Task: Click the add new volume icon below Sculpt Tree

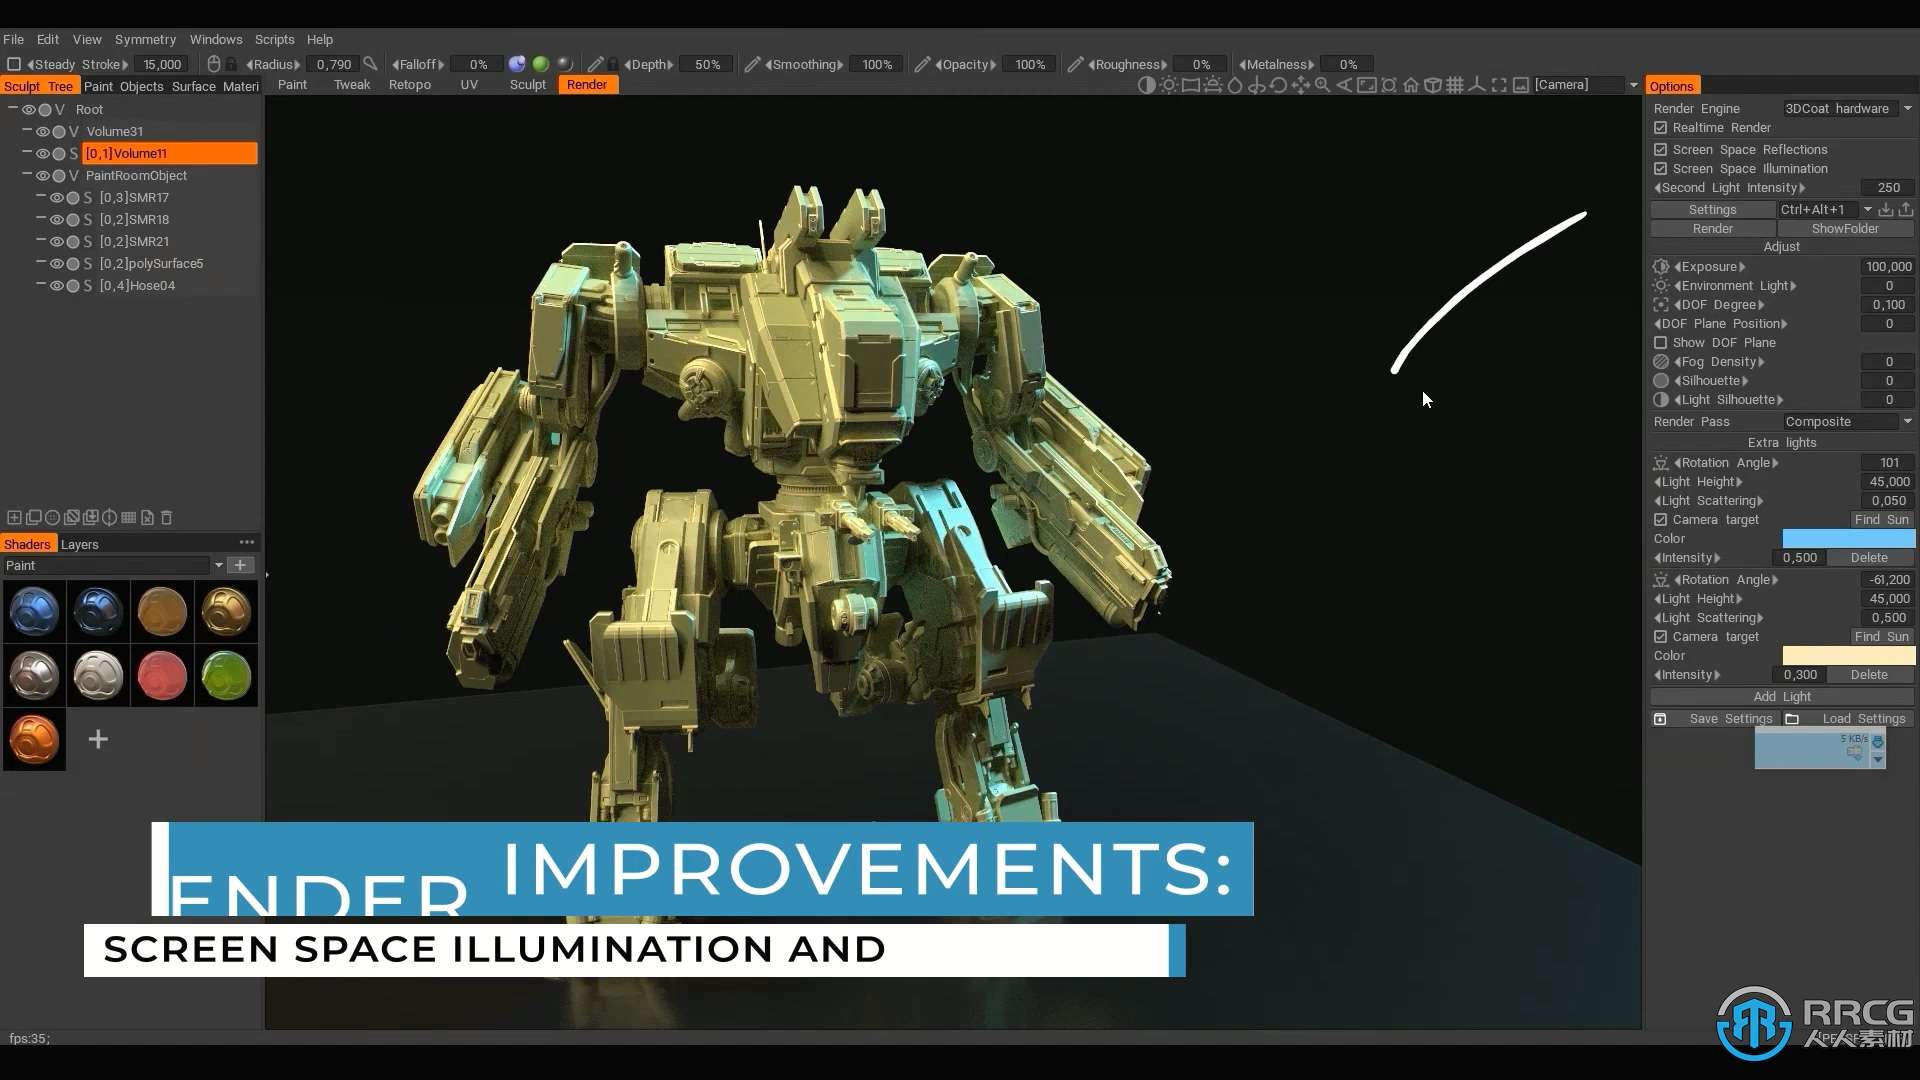Action: pyautogui.click(x=14, y=518)
